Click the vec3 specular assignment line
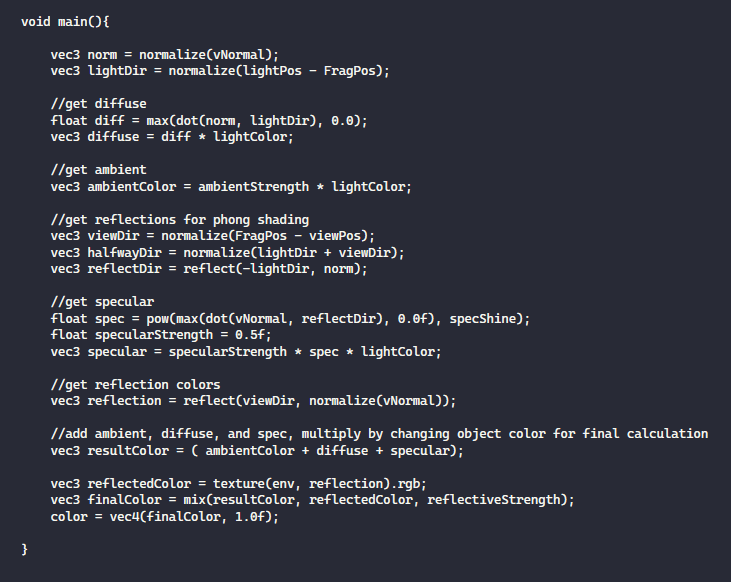The width and height of the screenshot is (731, 582). point(246,352)
